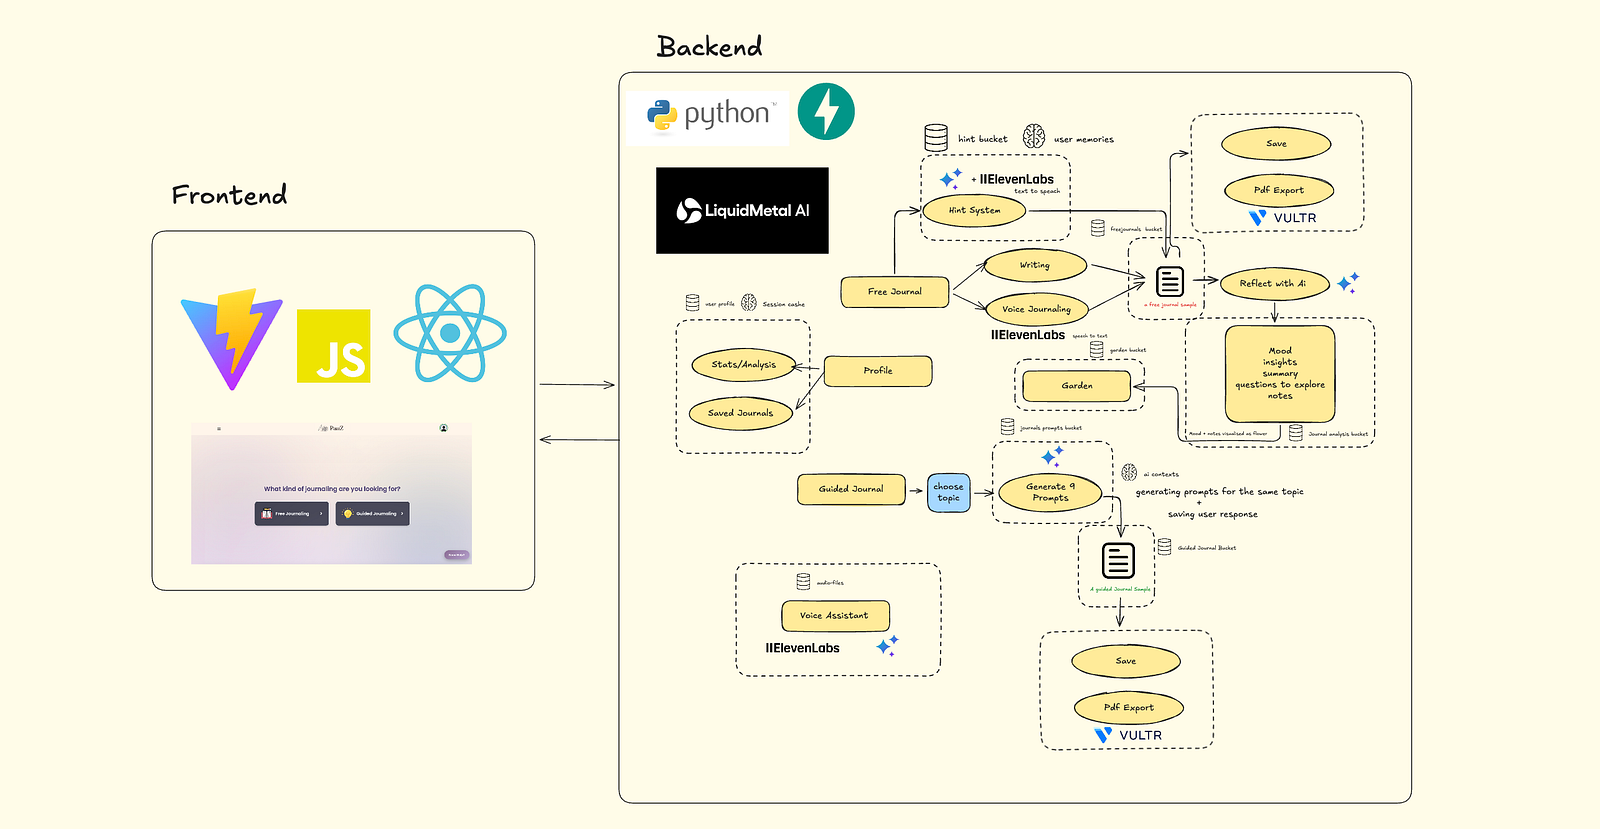Open the profile avatar in app preview
The width and height of the screenshot is (1600, 829).
[x=444, y=428]
